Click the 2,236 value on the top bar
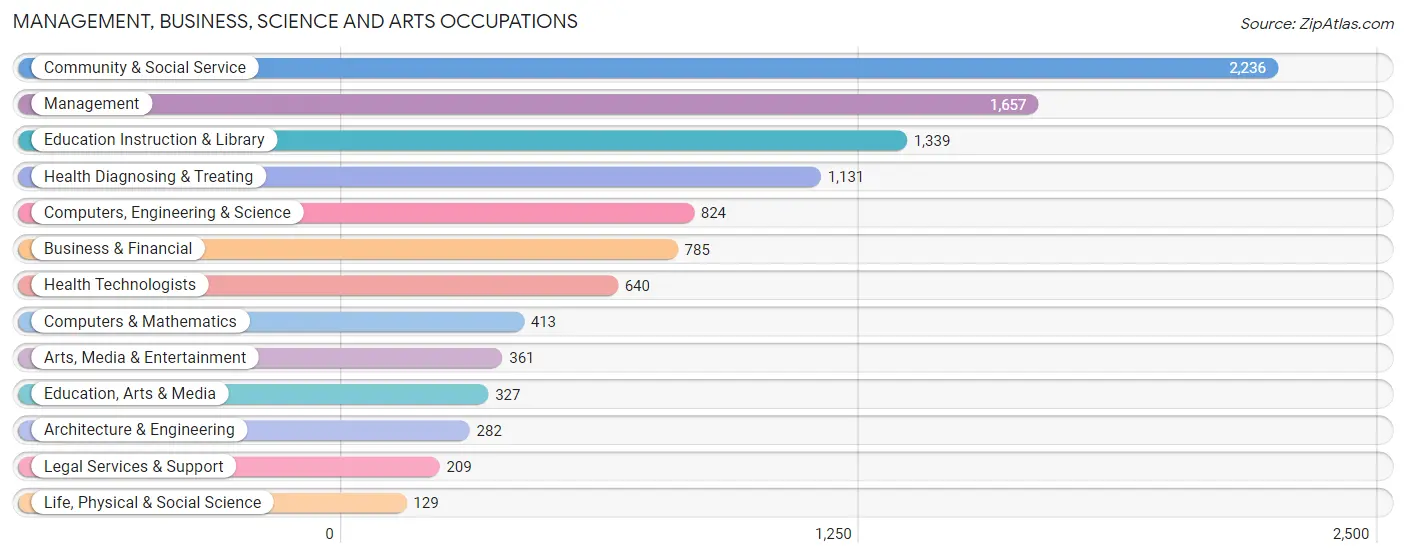The height and width of the screenshot is (558, 1406). pos(1247,68)
